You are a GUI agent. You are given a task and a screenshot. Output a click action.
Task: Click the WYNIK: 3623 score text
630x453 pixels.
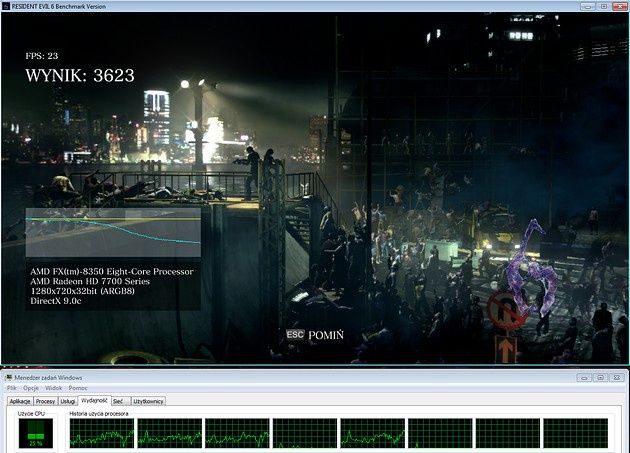(x=80, y=76)
